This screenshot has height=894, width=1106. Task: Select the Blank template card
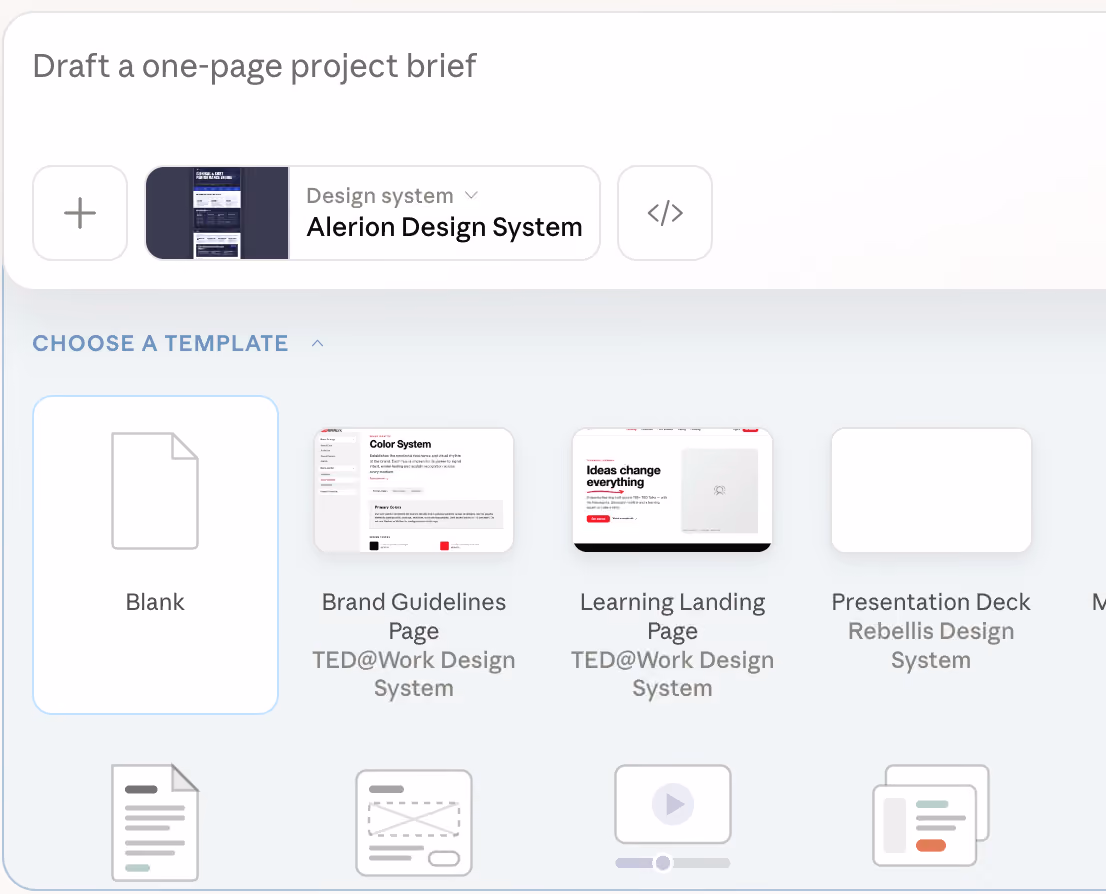[x=155, y=555]
